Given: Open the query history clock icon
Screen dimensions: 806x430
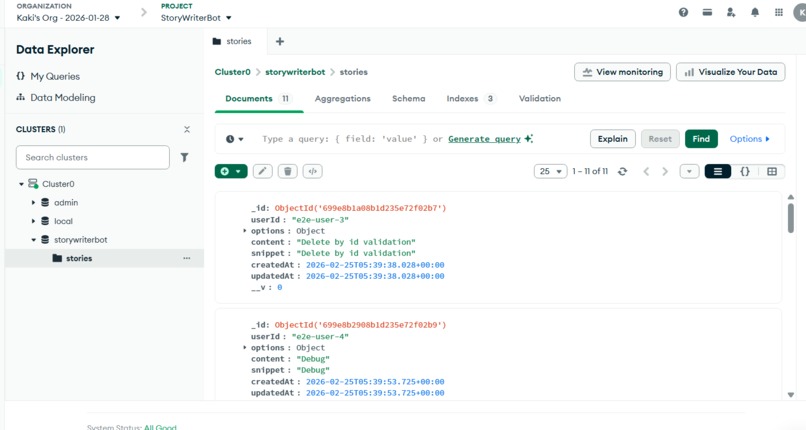Looking at the screenshot, I should pyautogui.click(x=234, y=139).
